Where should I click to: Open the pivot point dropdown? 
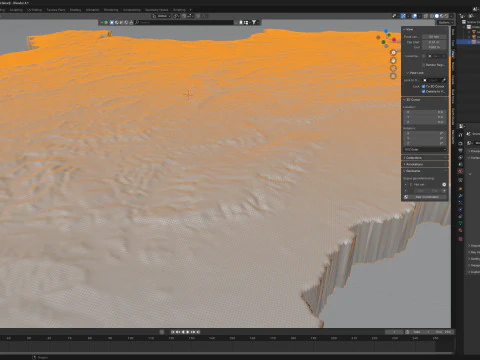(177, 16)
